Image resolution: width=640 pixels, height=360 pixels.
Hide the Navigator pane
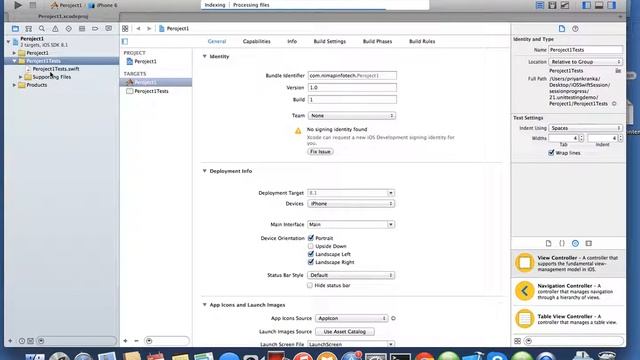tap(587, 5)
